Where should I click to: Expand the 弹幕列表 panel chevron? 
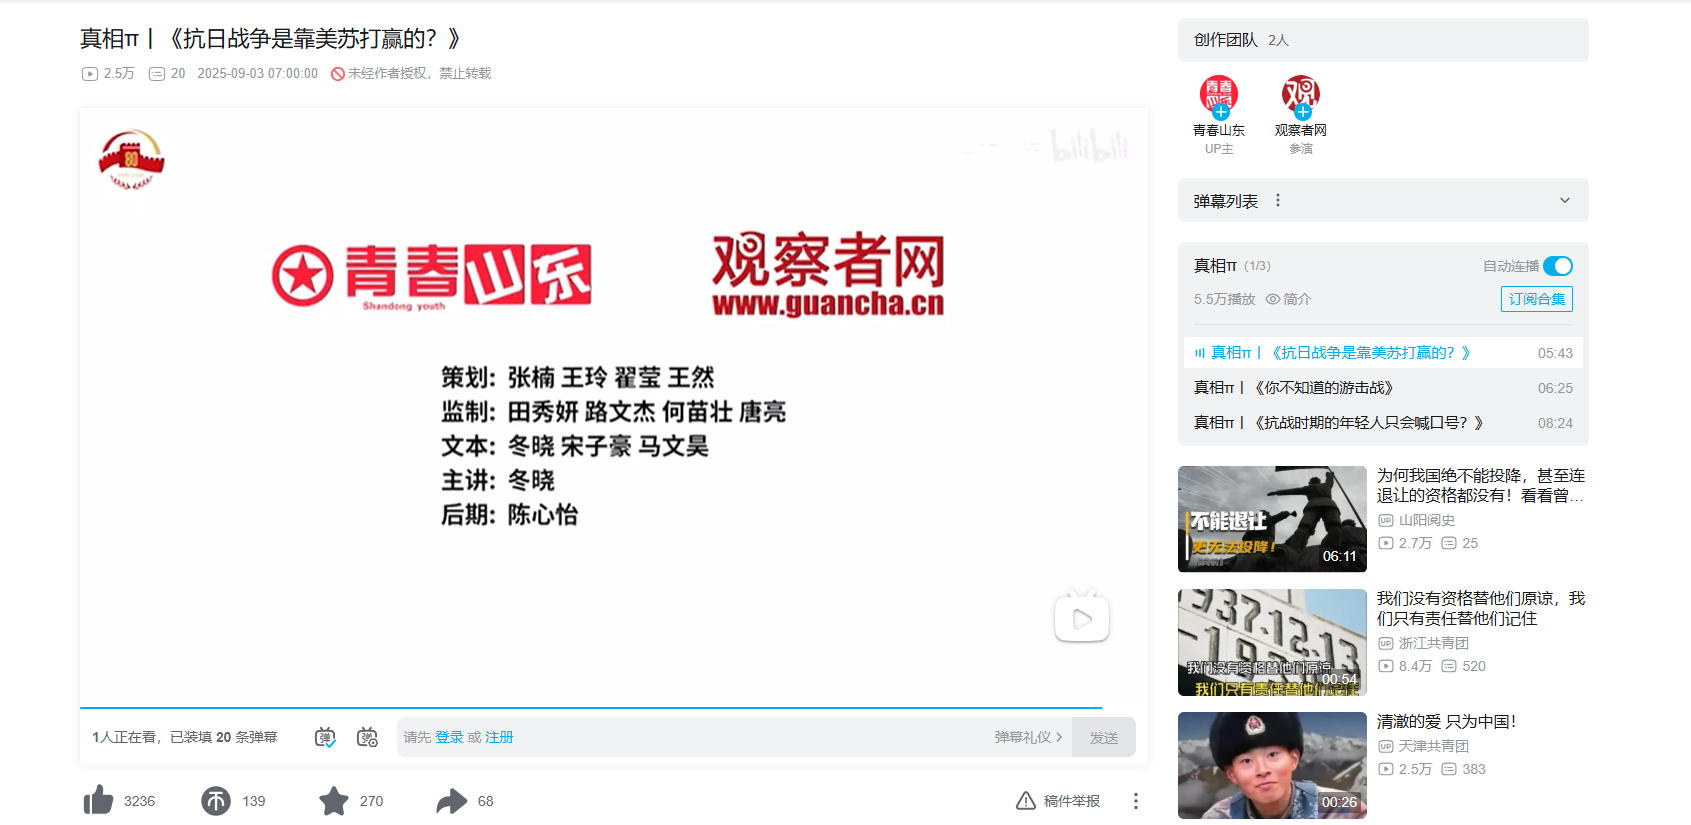pos(1565,201)
